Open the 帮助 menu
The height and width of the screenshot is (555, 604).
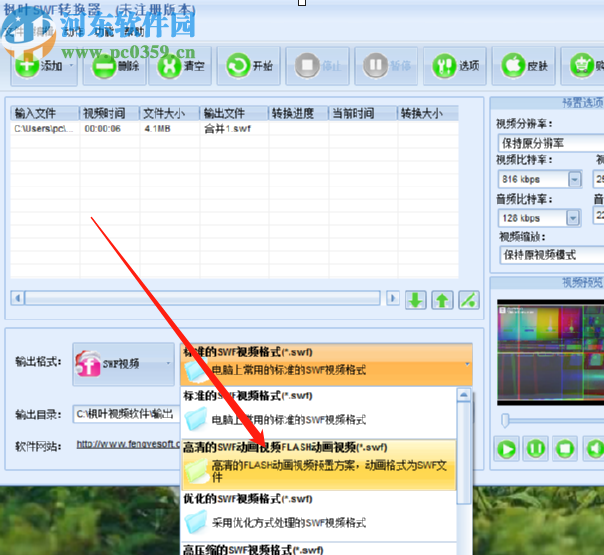[x=134, y=32]
